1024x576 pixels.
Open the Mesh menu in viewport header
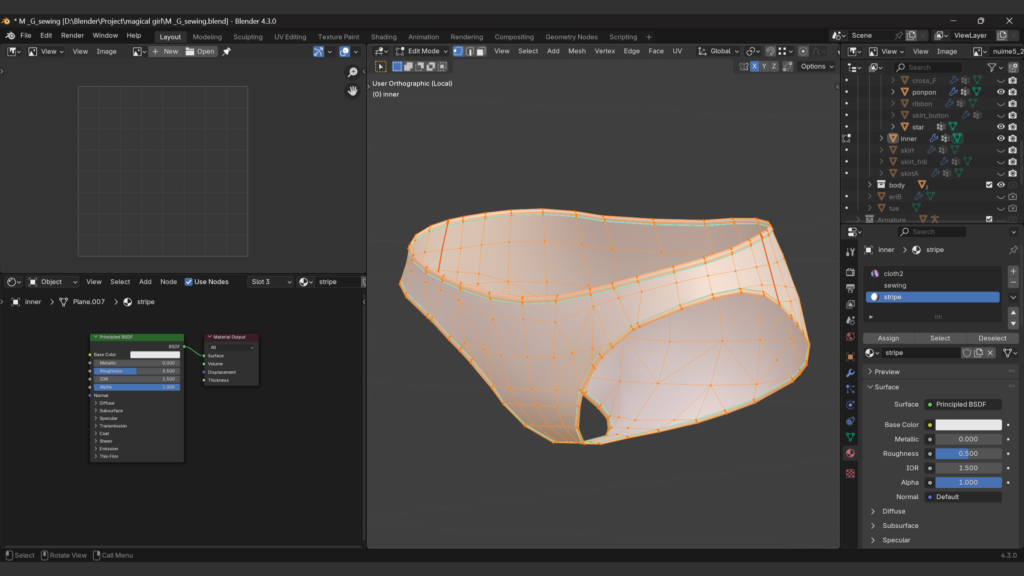coord(577,51)
